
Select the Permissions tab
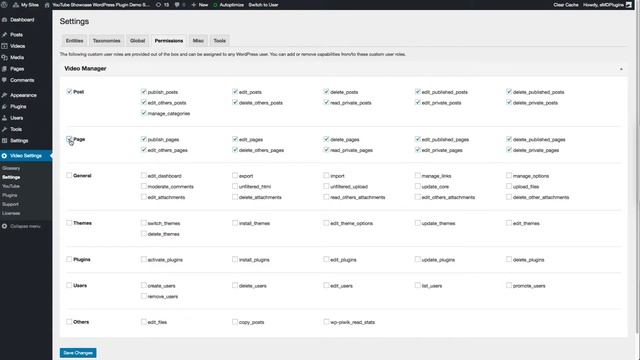pyautogui.click(x=169, y=40)
